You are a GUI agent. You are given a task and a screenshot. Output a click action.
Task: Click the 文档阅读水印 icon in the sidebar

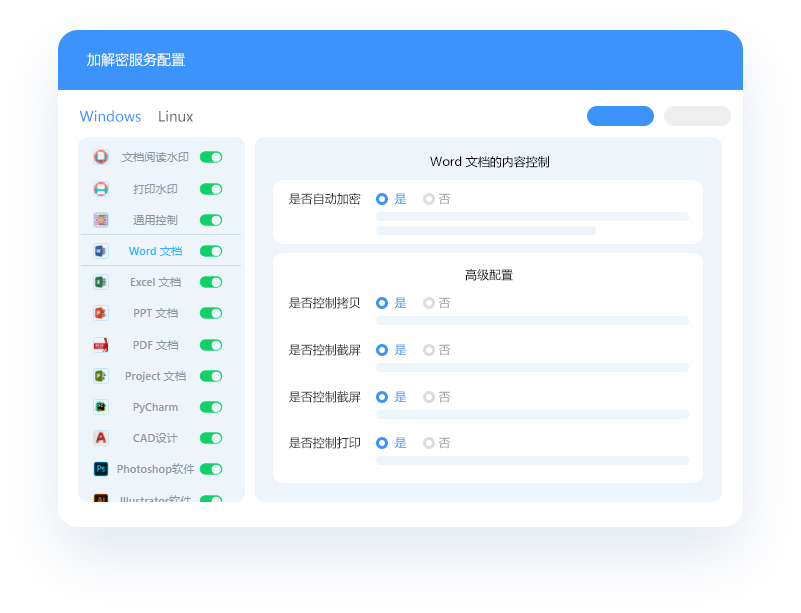pos(101,157)
